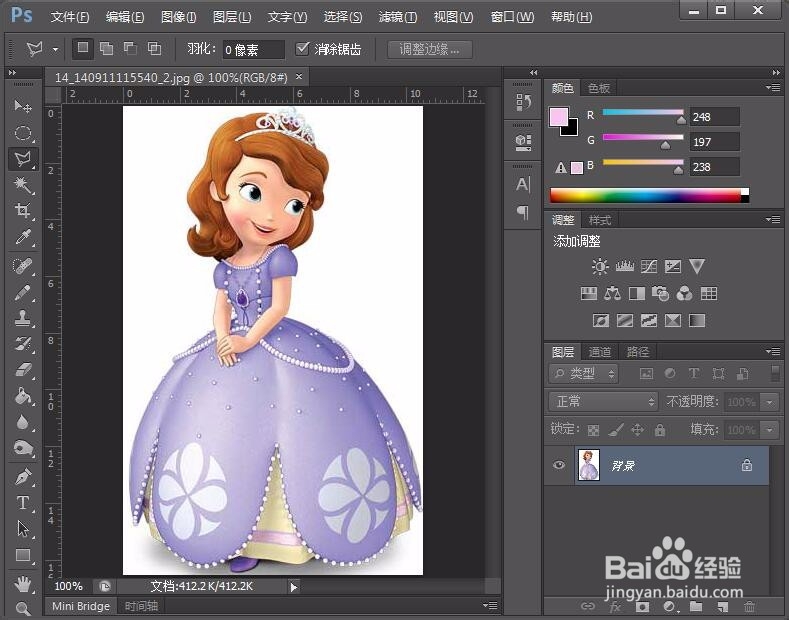789x620 pixels.
Task: Select the Hand tool
Action: pos(23,584)
